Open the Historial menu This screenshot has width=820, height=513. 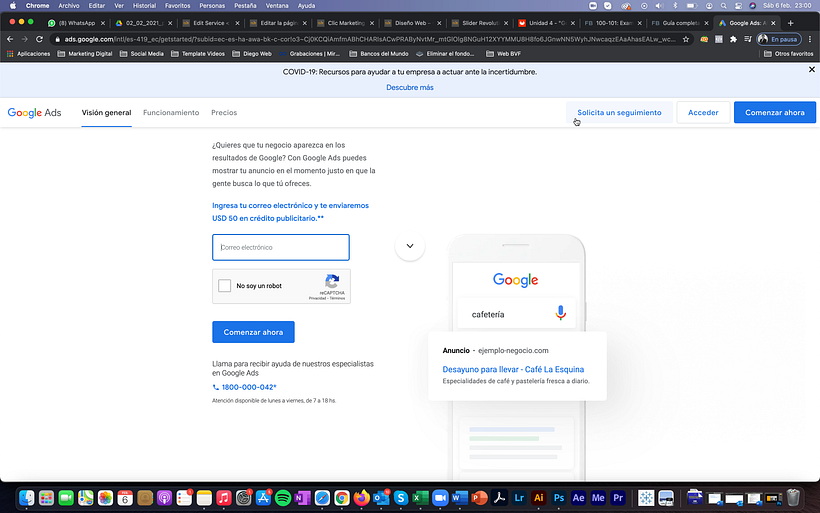[144, 6]
